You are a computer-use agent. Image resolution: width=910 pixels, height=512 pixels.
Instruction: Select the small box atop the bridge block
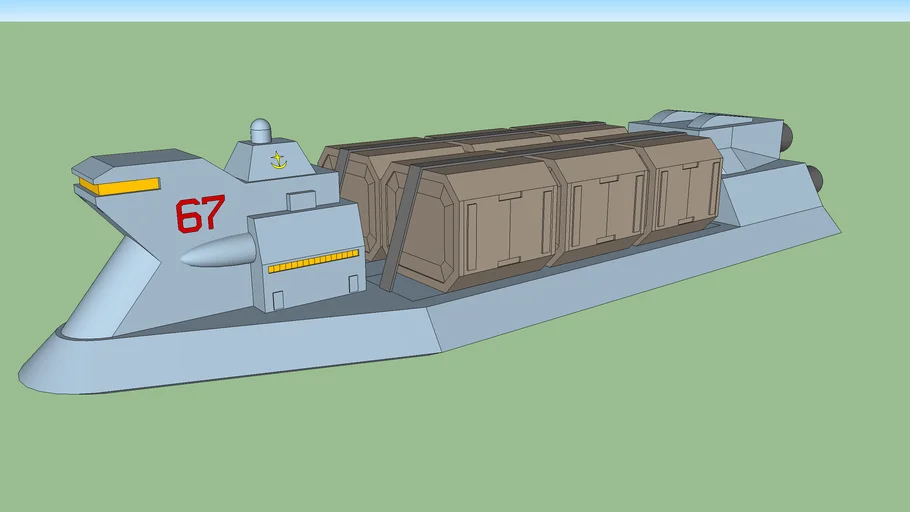pyautogui.click(x=301, y=201)
